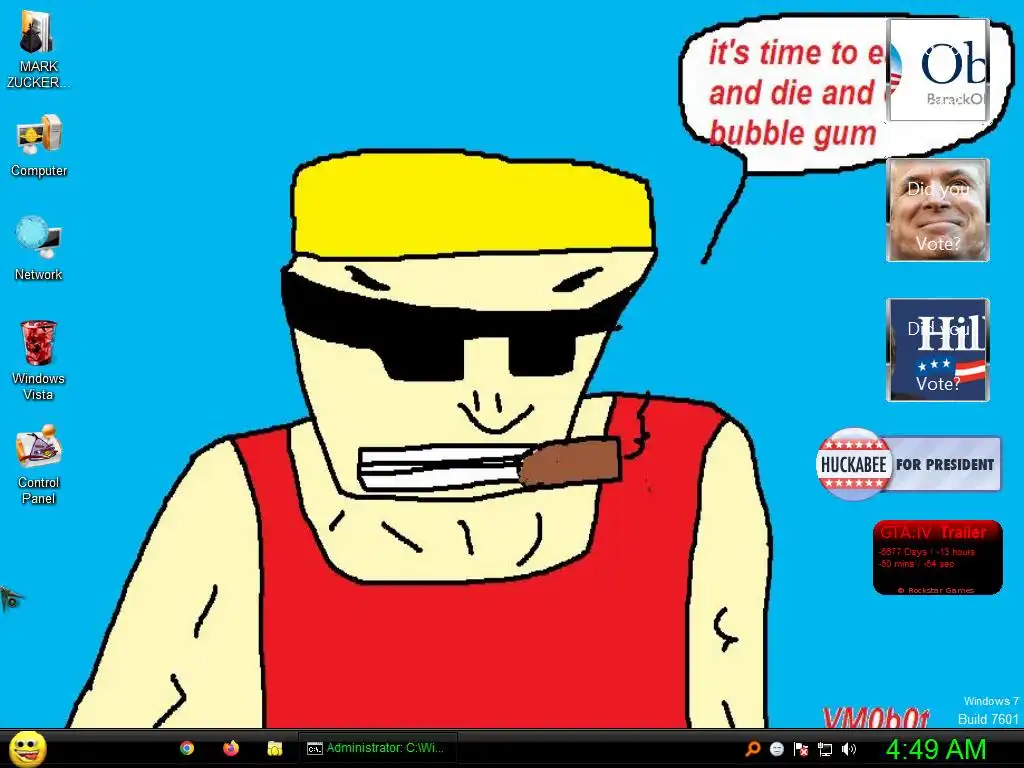
Task: Click the Rockstar Games copyright text
Action: click(x=936, y=590)
